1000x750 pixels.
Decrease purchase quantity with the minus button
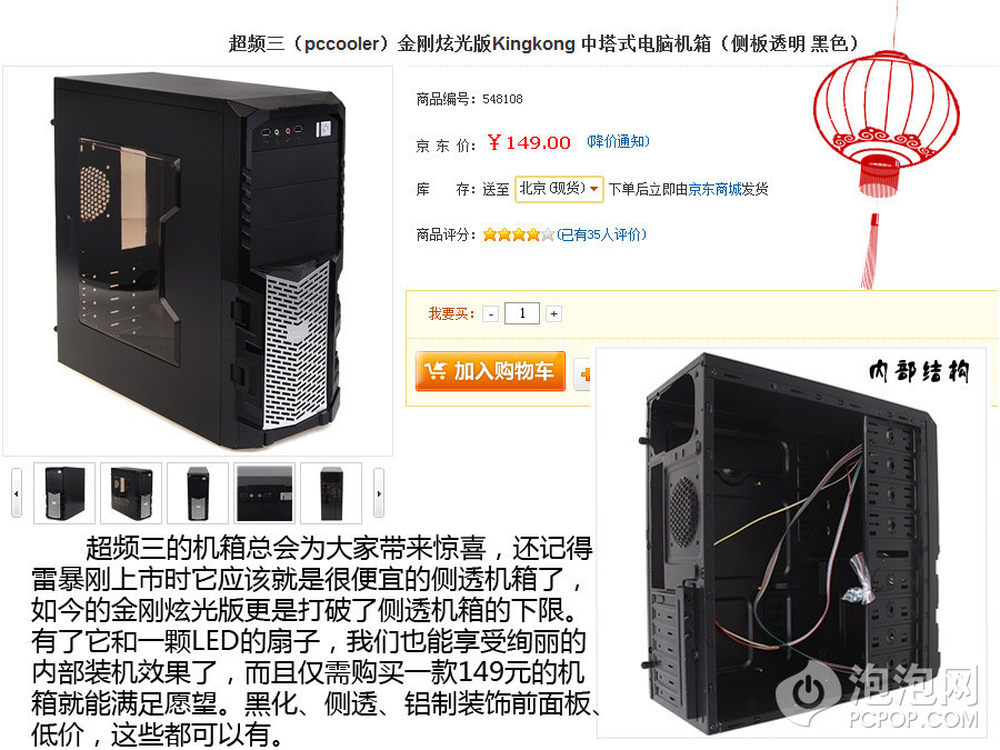point(490,314)
